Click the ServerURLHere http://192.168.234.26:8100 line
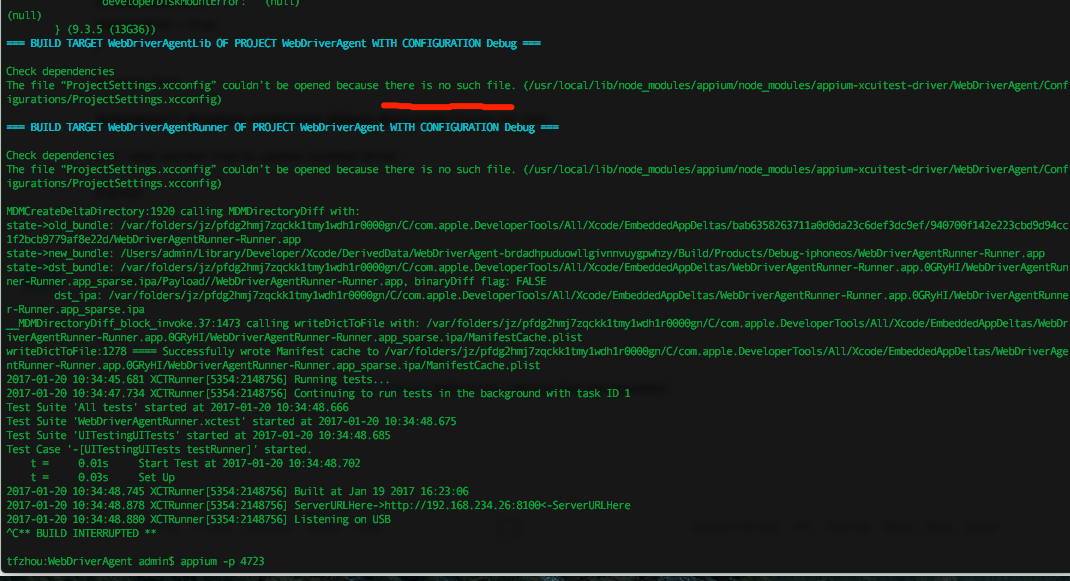 click(318, 505)
